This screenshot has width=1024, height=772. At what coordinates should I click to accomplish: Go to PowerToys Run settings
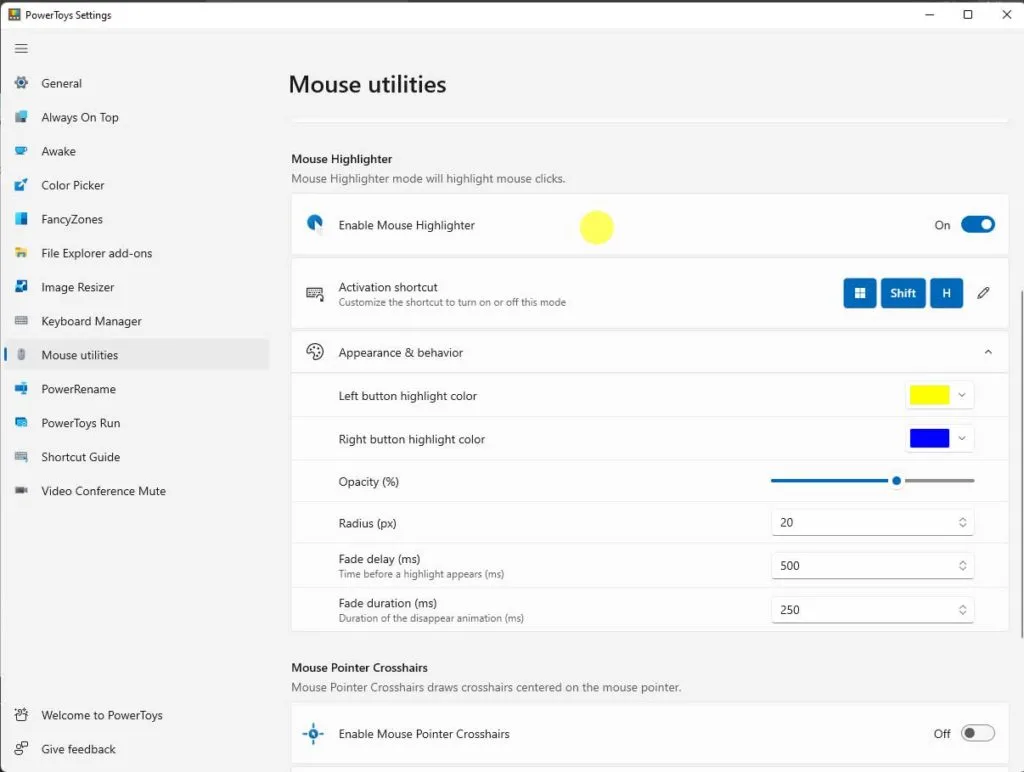point(137,423)
